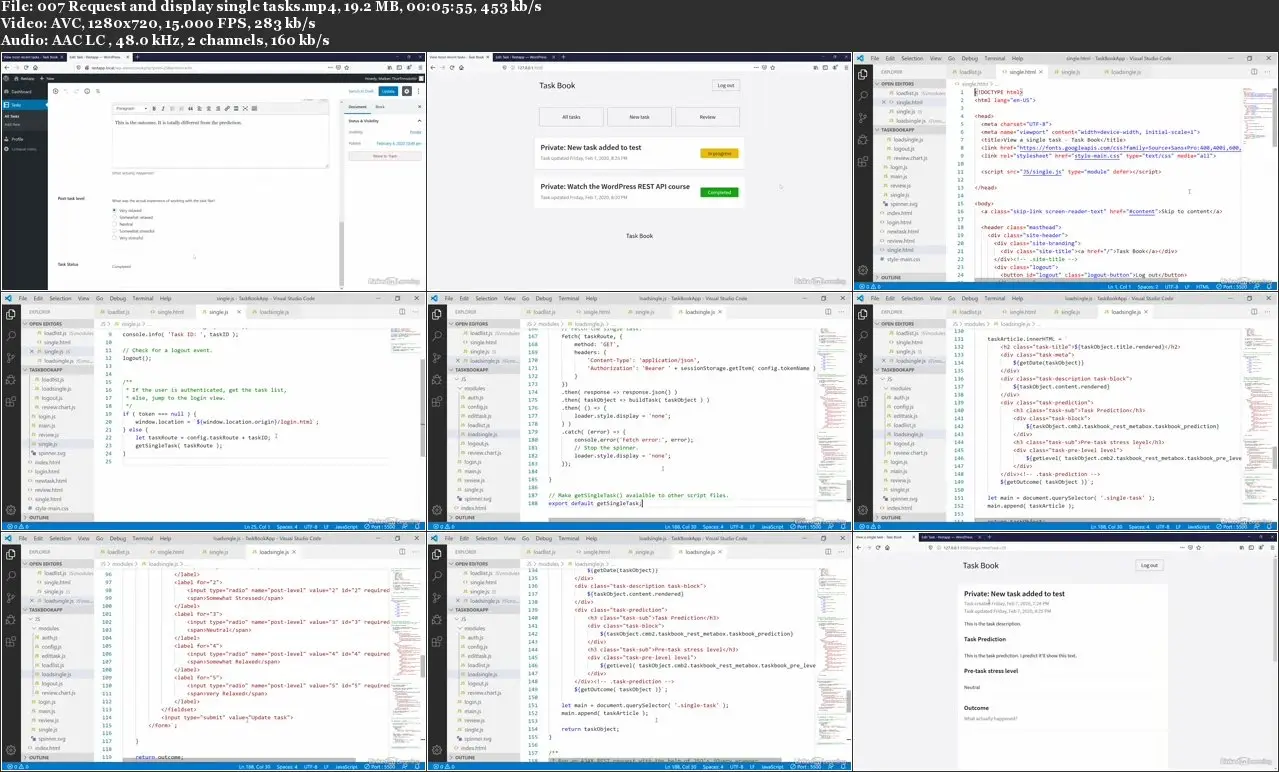Close WordPress settings sidebar with X icon
Screen dimensions: 1279x772
(419, 107)
